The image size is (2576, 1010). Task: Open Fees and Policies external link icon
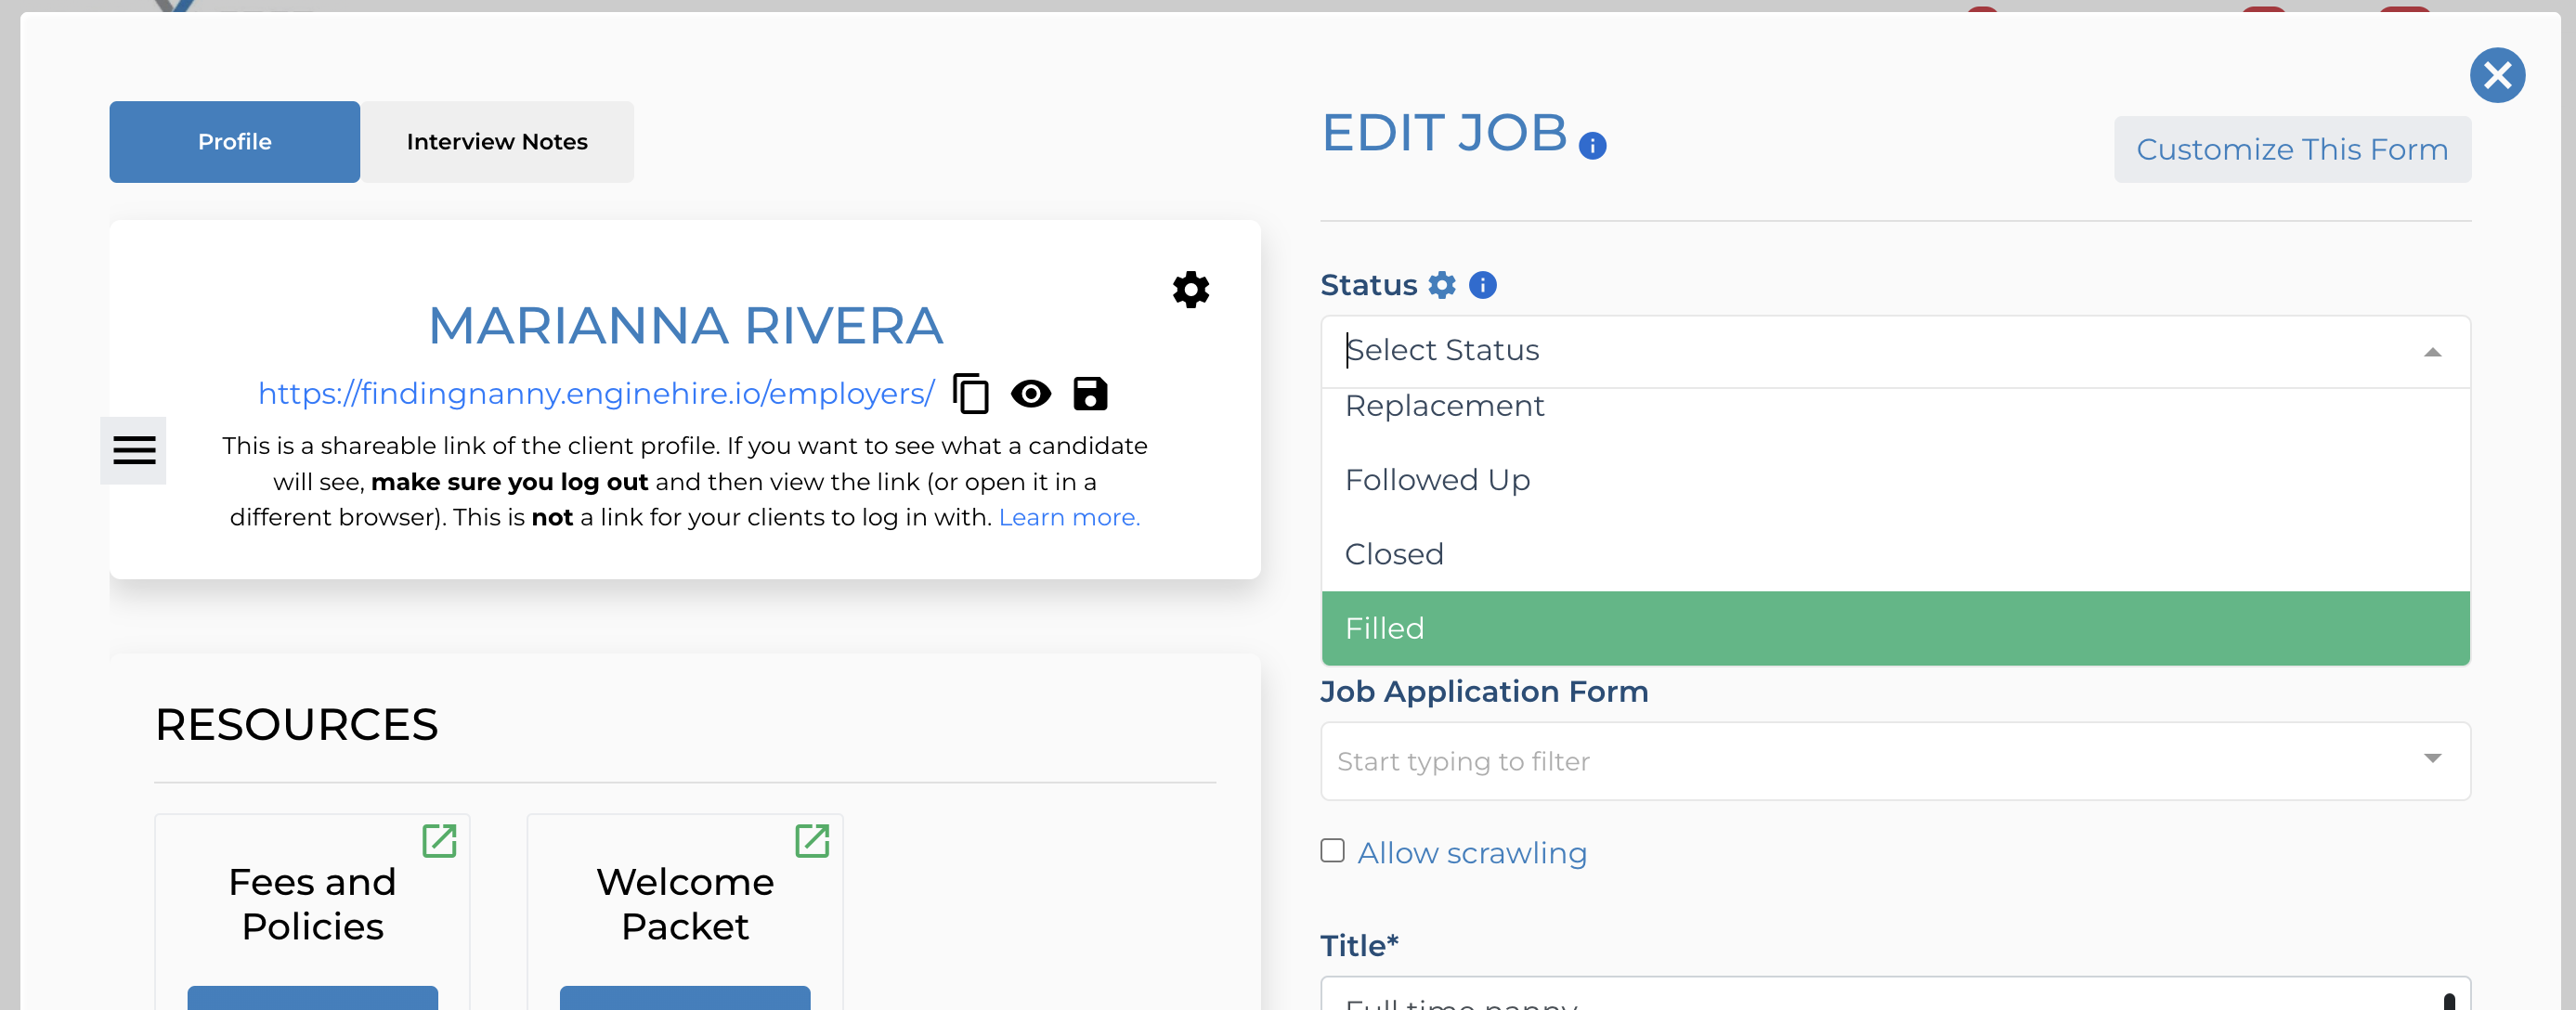coord(439,840)
